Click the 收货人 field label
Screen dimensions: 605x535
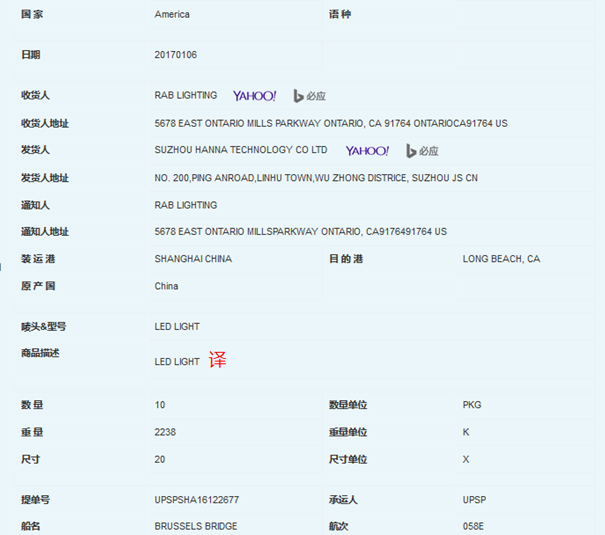[35, 95]
